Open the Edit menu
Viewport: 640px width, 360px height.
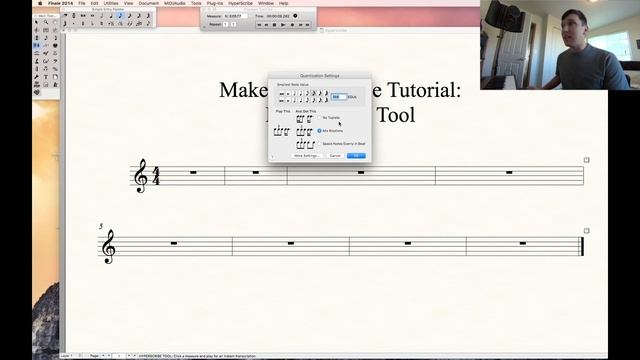[94, 3]
